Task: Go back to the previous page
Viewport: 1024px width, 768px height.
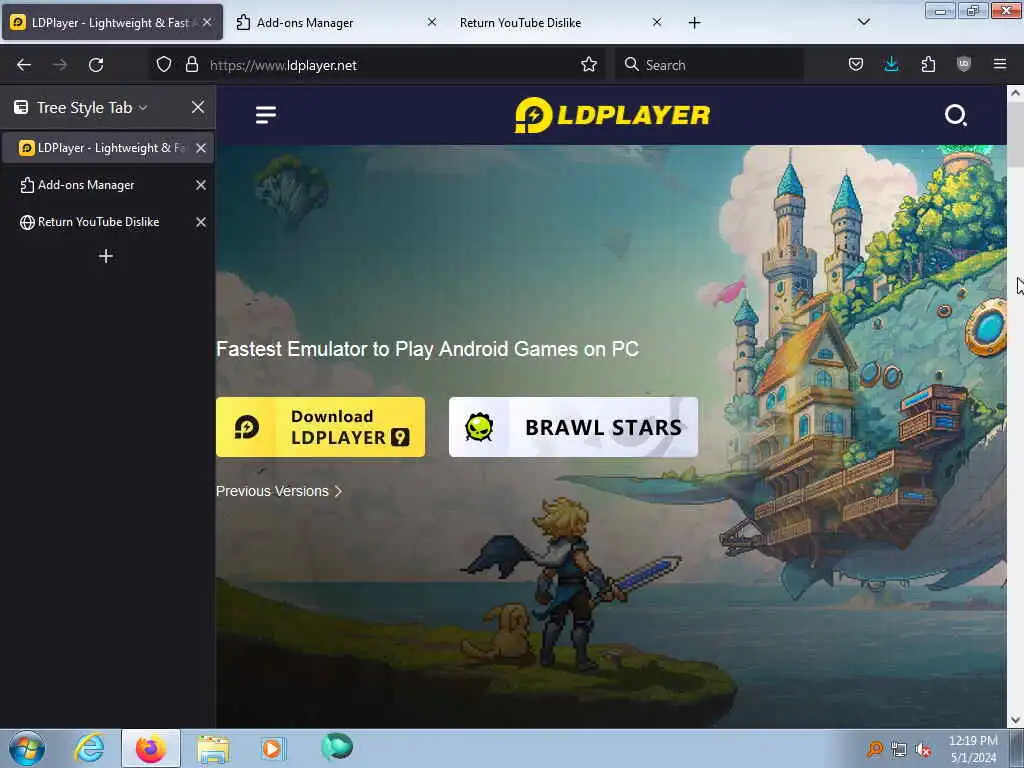Action: [24, 65]
